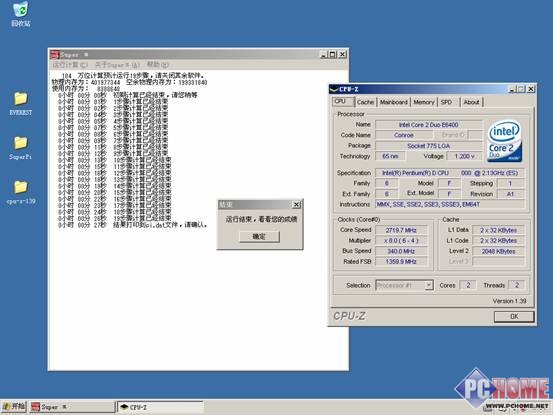Open the first Super Pi menu (calculate)

(70, 65)
